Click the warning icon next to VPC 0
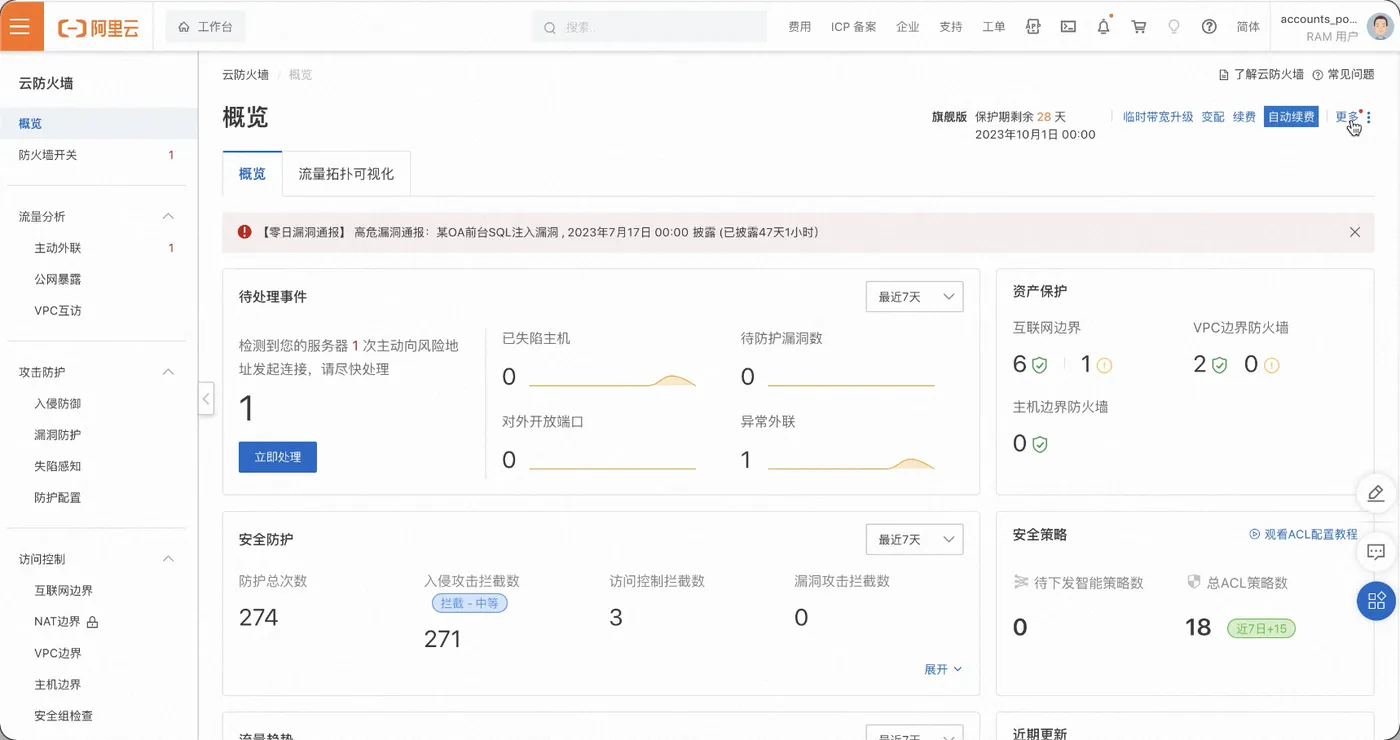The width and height of the screenshot is (1400, 740). (1272, 365)
